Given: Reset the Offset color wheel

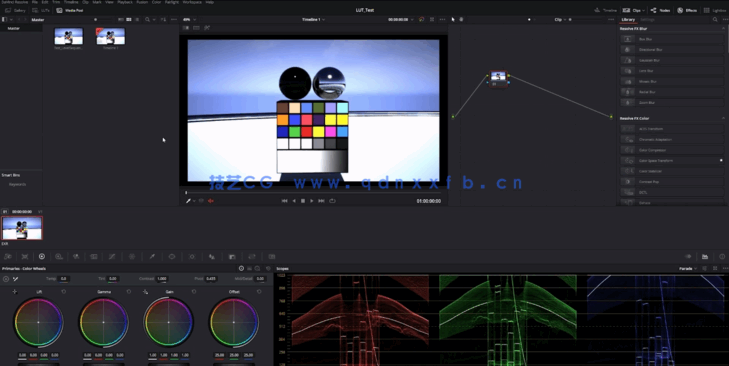Looking at the screenshot, I should tap(259, 292).
